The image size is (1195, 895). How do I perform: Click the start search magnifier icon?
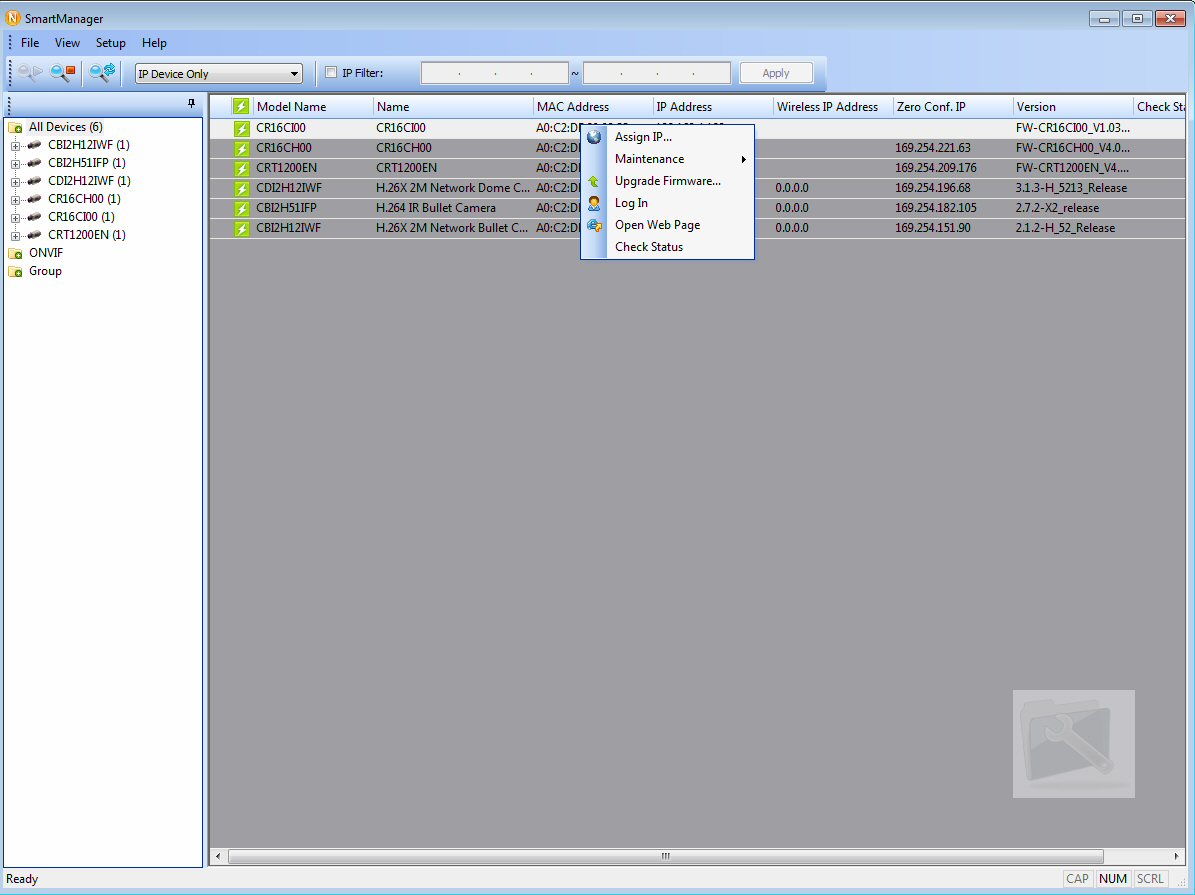pos(30,73)
